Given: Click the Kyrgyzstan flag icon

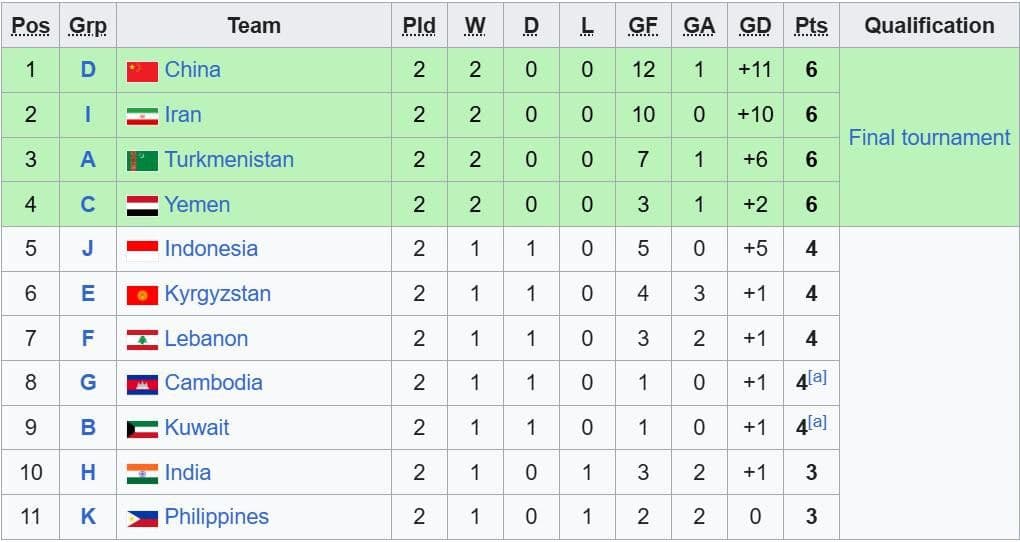Looking at the screenshot, I should 142,294.
